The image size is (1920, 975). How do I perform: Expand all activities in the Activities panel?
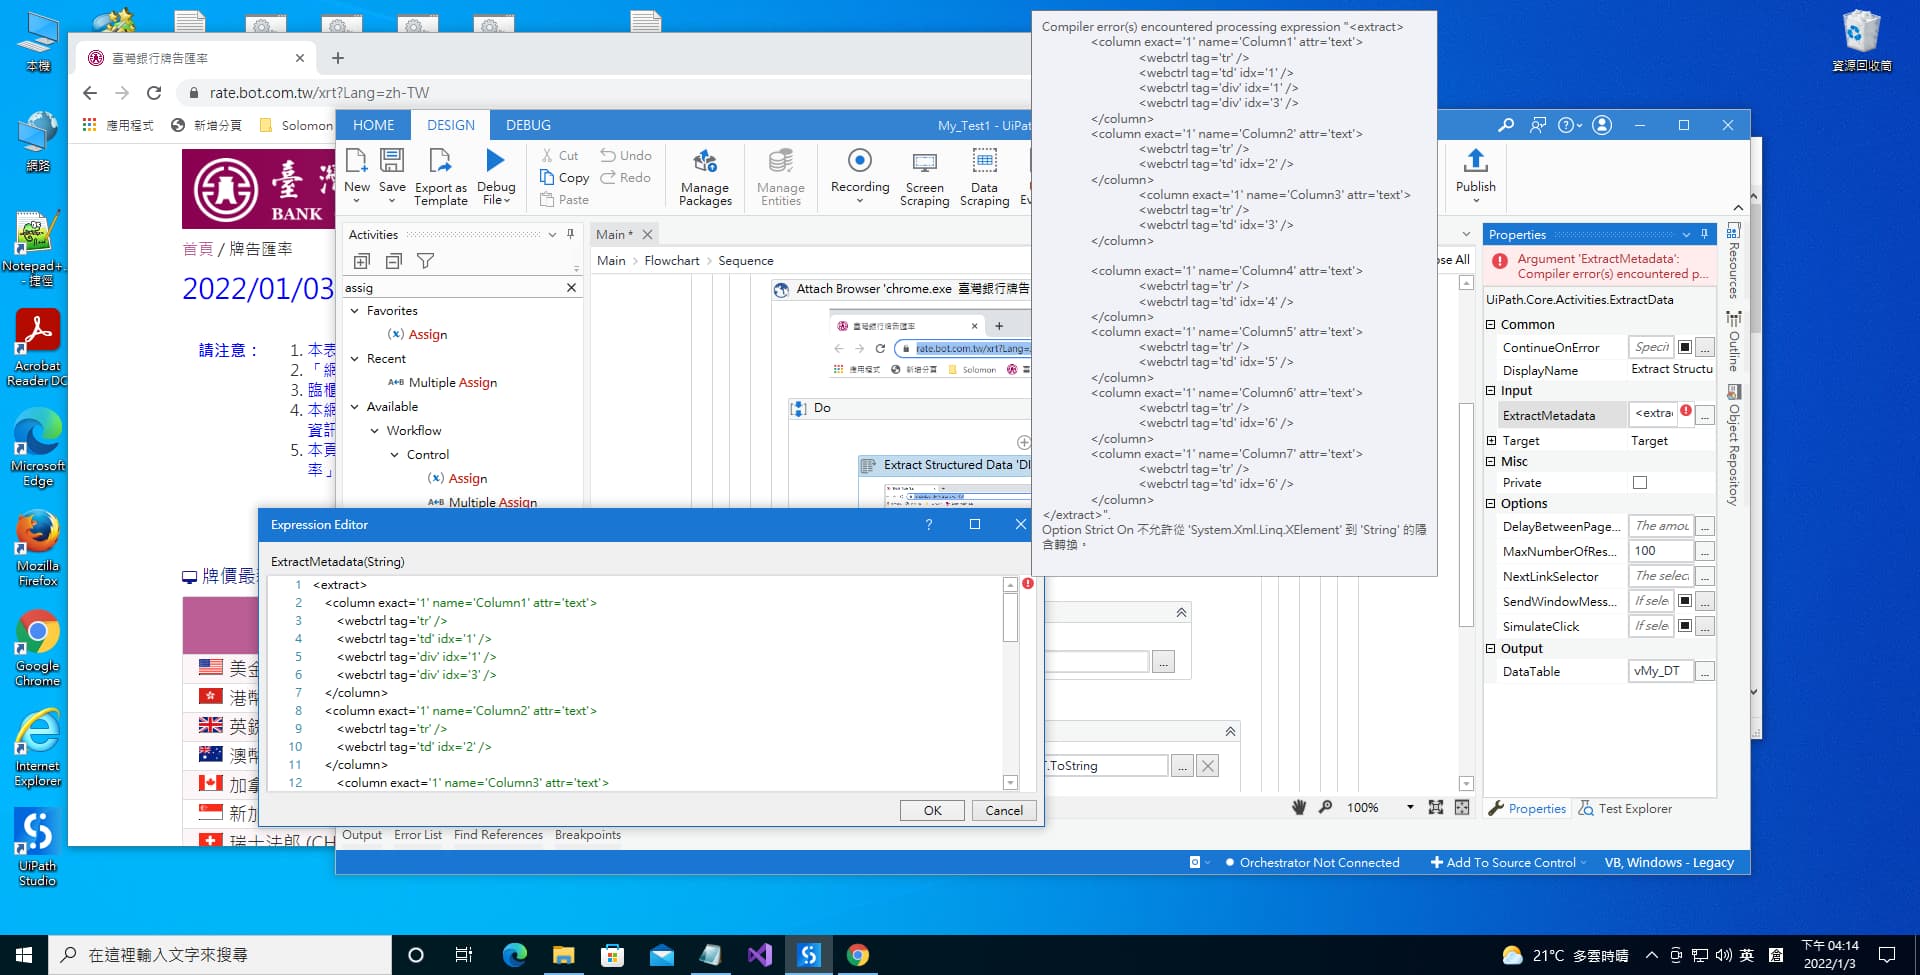click(362, 261)
